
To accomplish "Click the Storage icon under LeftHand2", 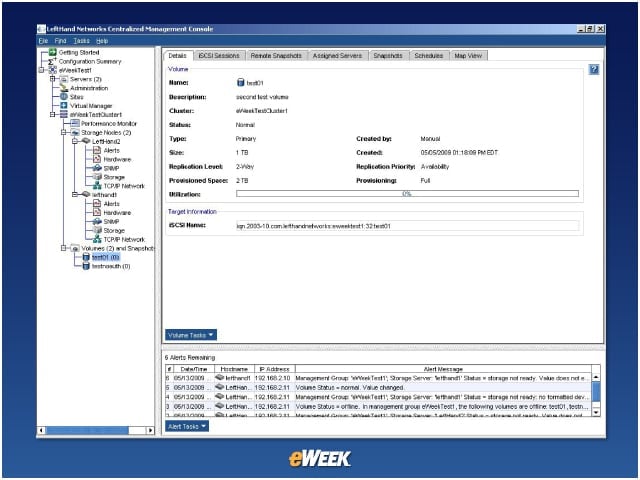I will [x=97, y=177].
